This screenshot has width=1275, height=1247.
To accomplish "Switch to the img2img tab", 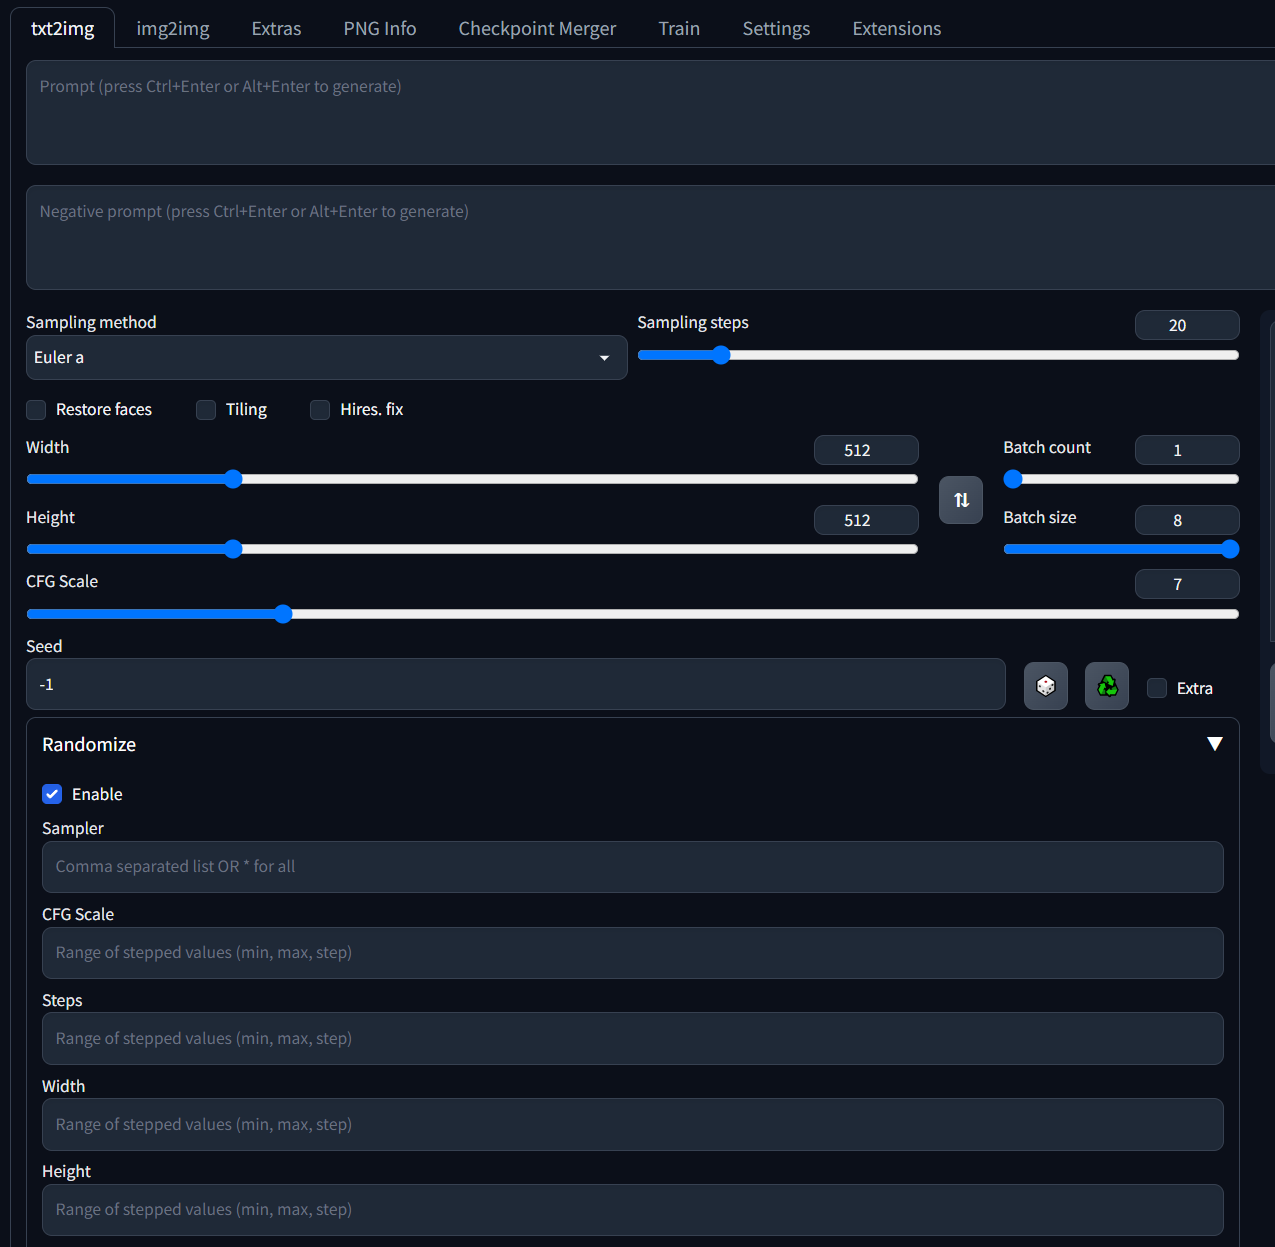I will (173, 29).
